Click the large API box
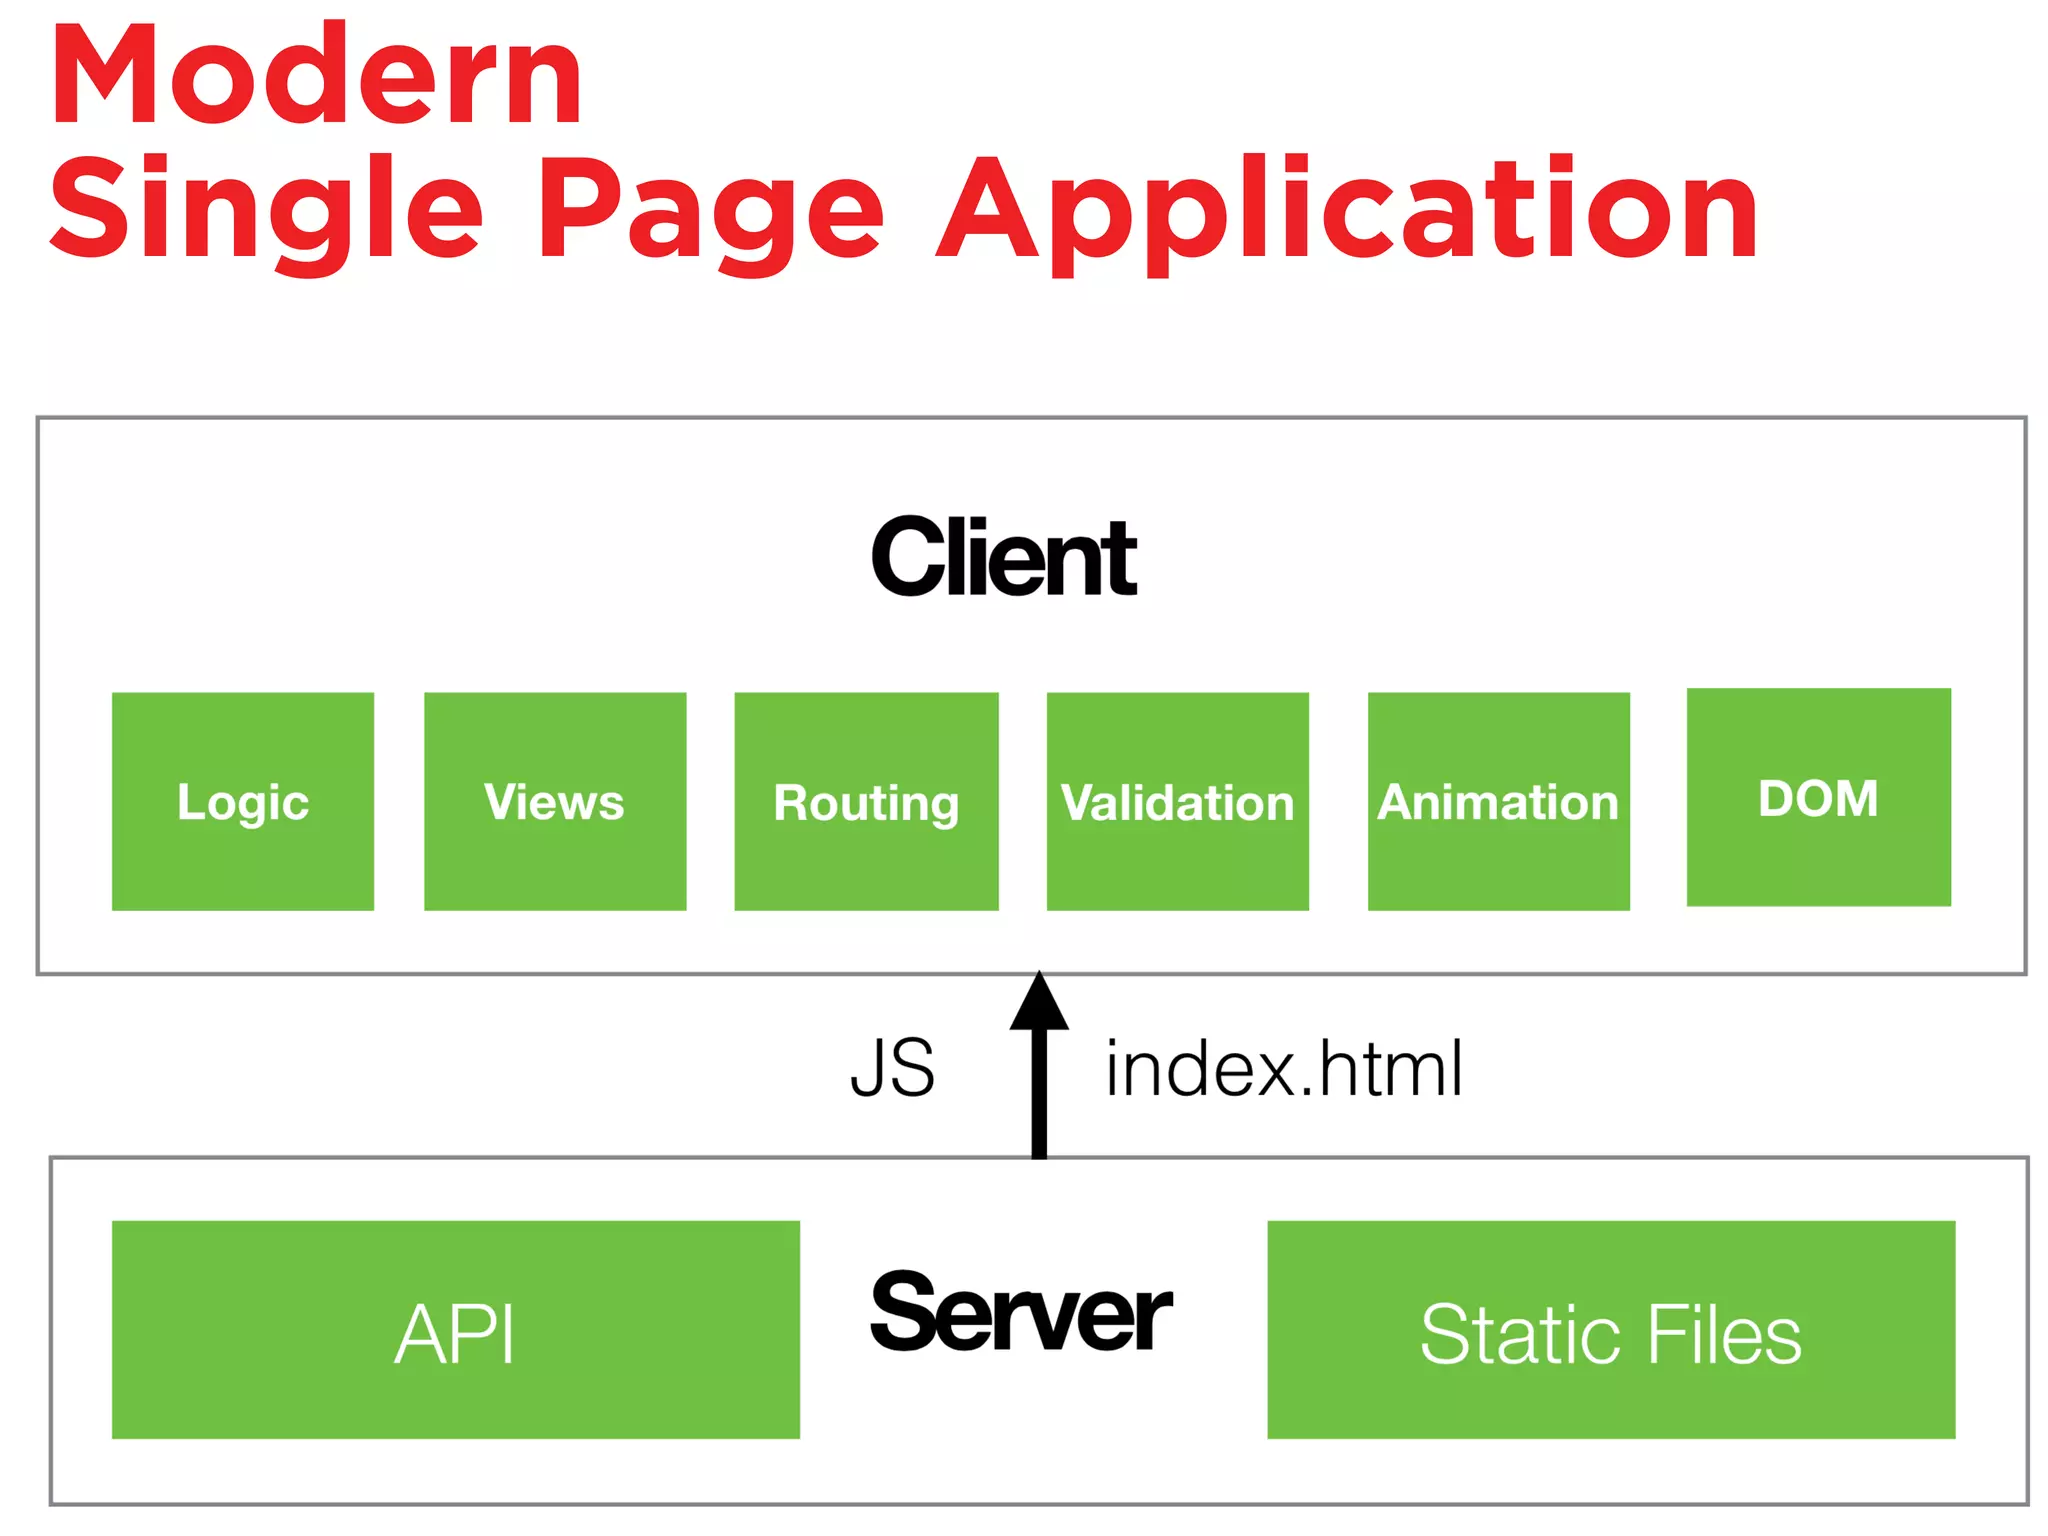This screenshot has width=2048, height=1536. click(455, 1329)
